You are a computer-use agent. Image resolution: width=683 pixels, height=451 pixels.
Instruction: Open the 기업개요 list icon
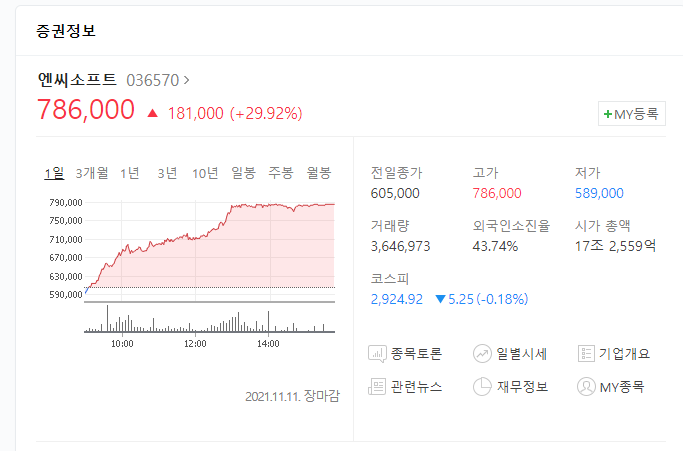[586, 353]
